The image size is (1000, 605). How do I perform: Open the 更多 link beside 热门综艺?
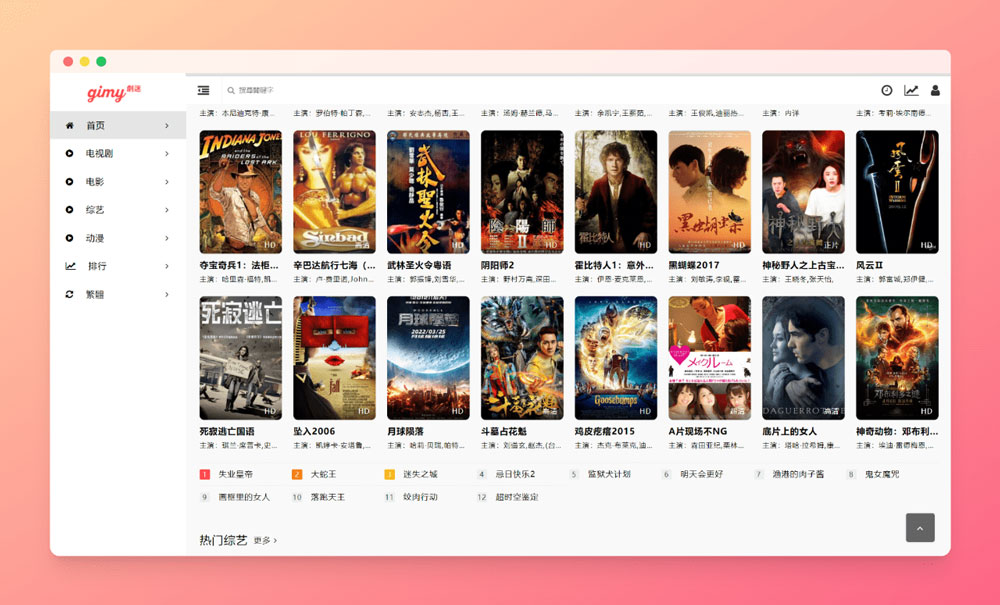coord(265,540)
